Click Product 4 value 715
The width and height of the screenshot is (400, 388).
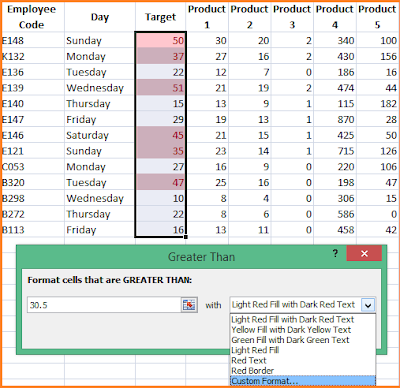[x=335, y=151]
